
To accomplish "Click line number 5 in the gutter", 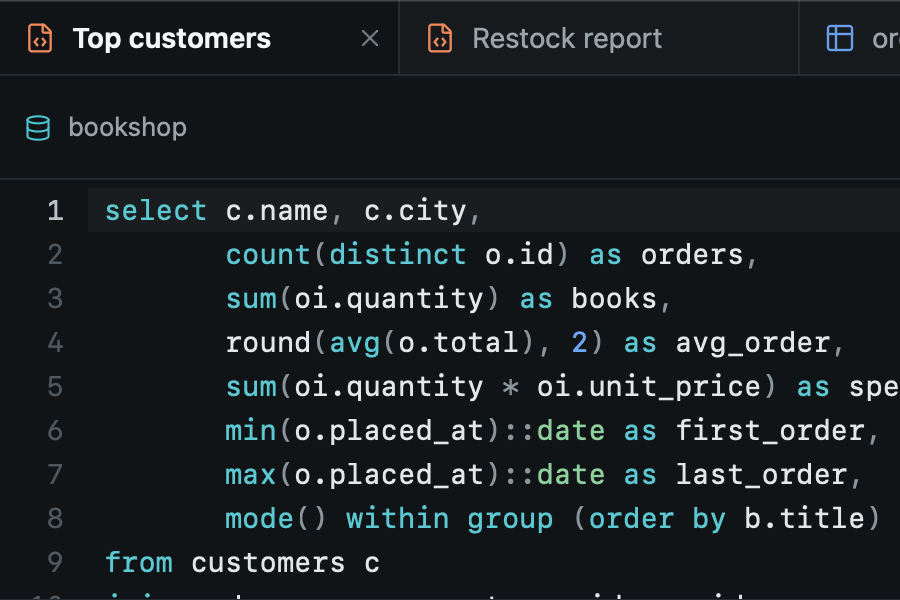I will click(55, 386).
